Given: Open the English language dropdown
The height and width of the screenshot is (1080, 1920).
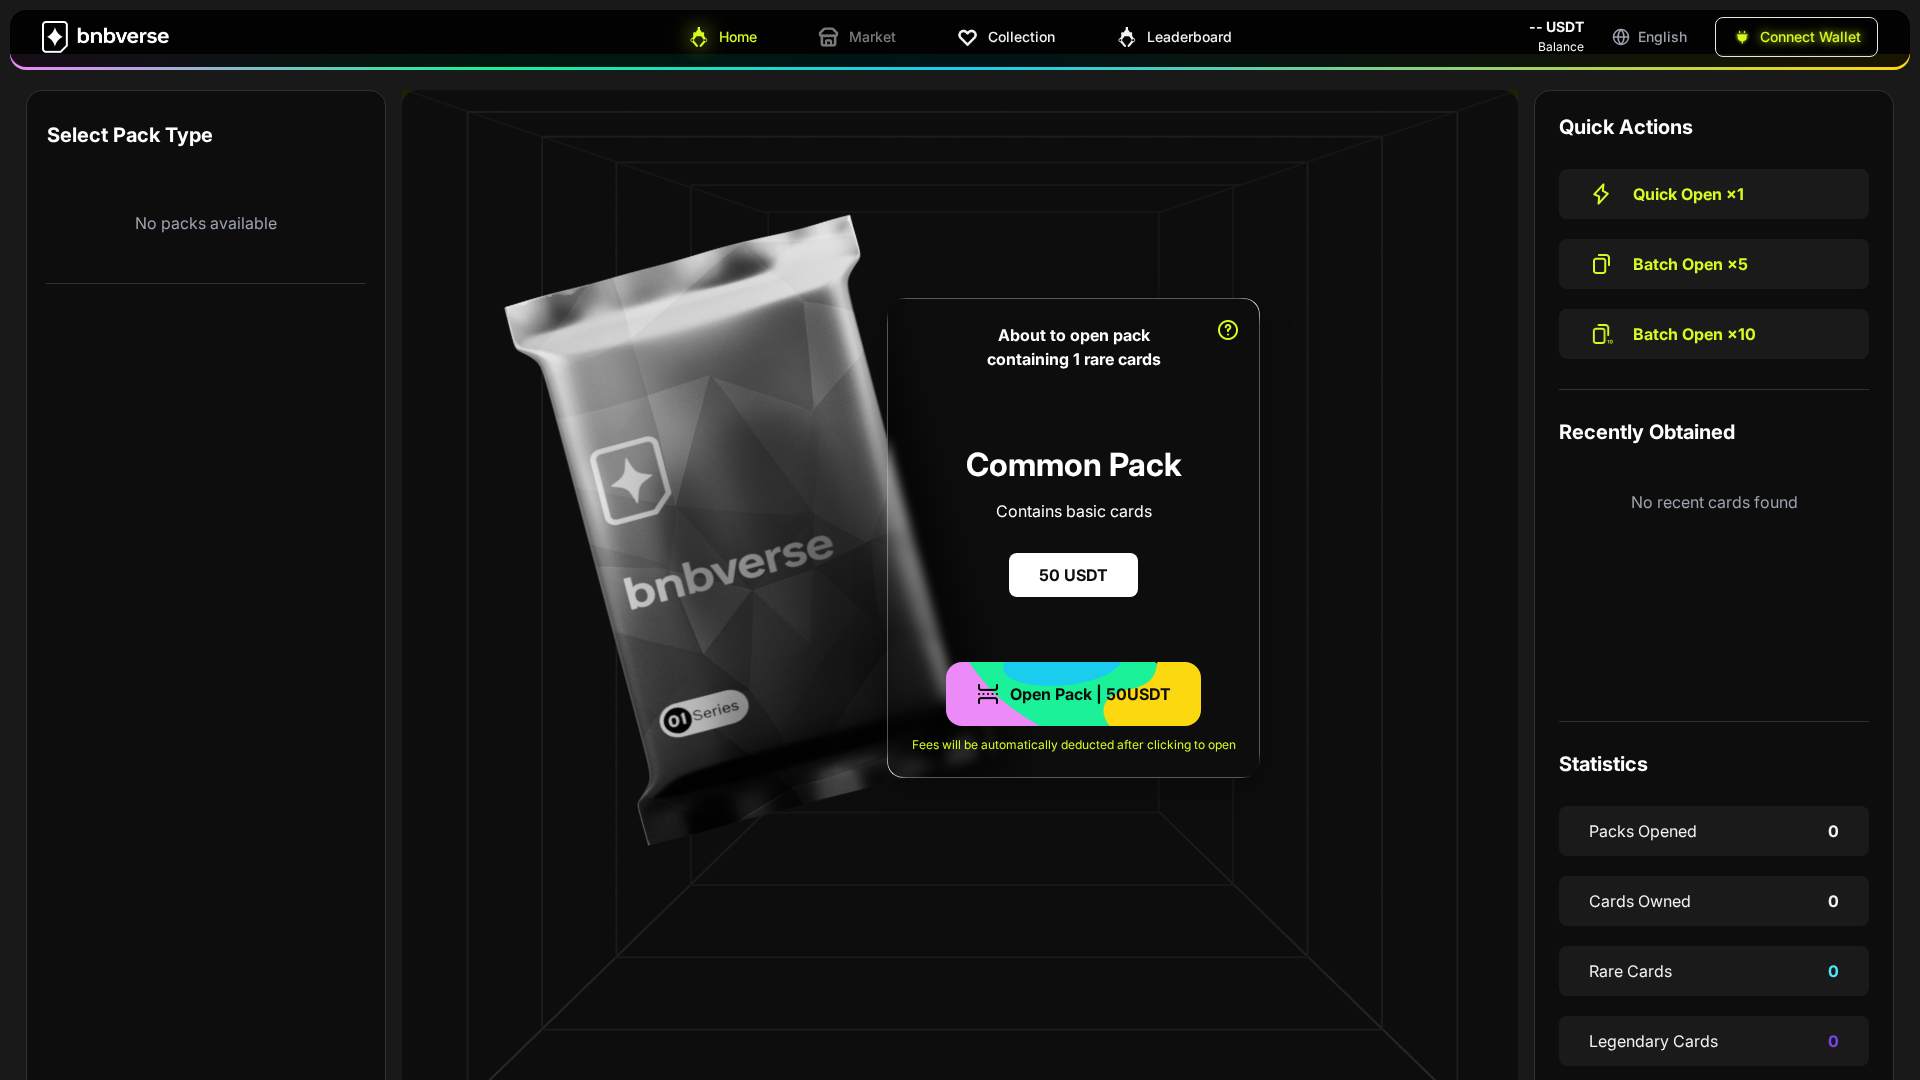Looking at the screenshot, I should [1650, 37].
